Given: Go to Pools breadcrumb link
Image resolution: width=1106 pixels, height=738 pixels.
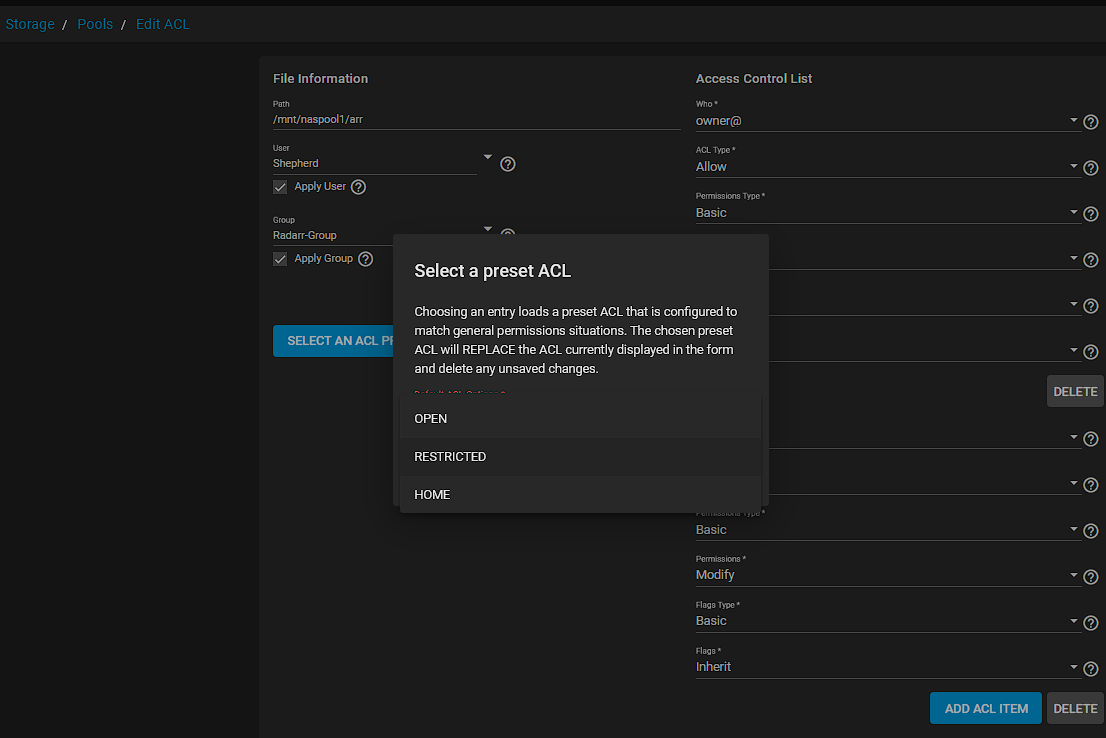Looking at the screenshot, I should point(95,24).
